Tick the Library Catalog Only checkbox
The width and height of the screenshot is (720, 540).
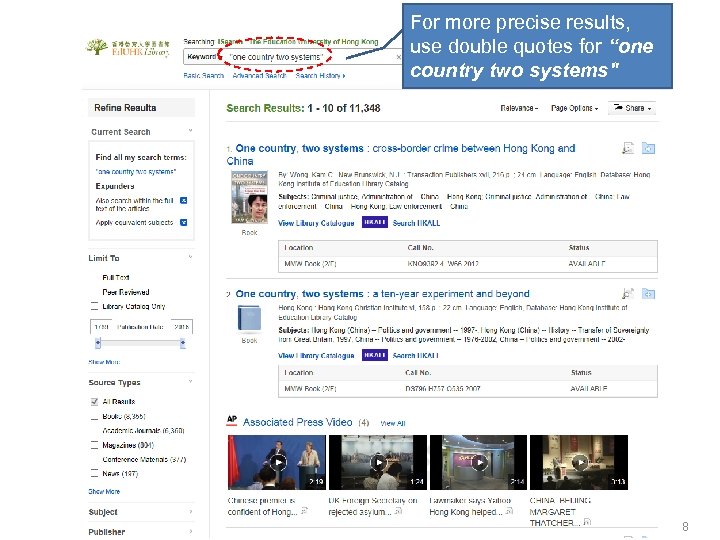click(95, 306)
